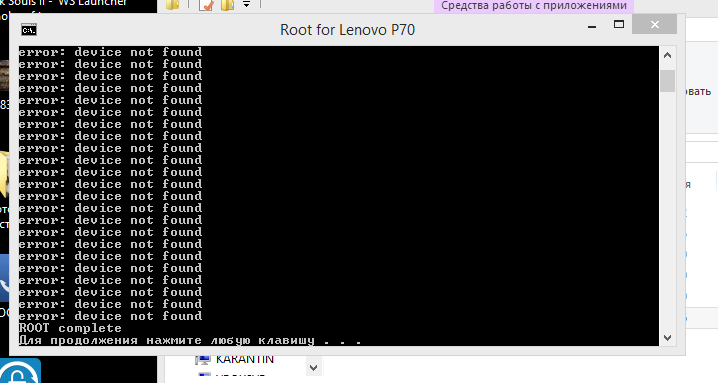Click the computer icon next to KARANTIN

pyautogui.click(x=203, y=360)
